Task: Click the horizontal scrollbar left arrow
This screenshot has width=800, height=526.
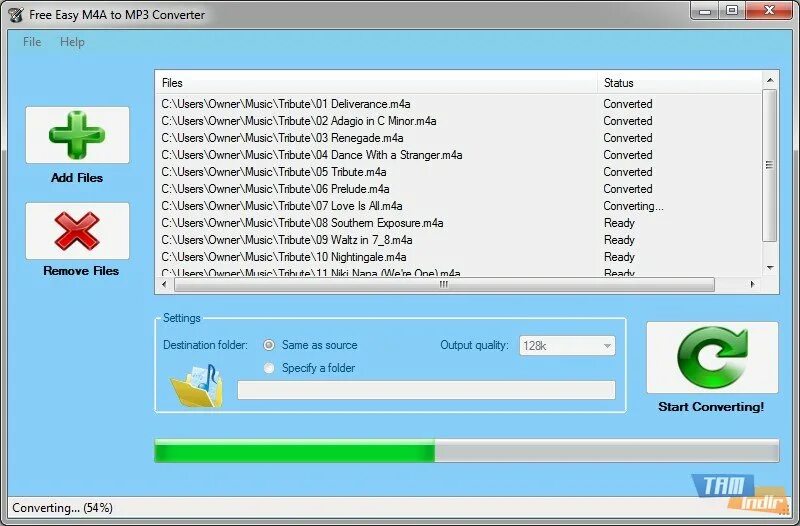Action: (164, 285)
